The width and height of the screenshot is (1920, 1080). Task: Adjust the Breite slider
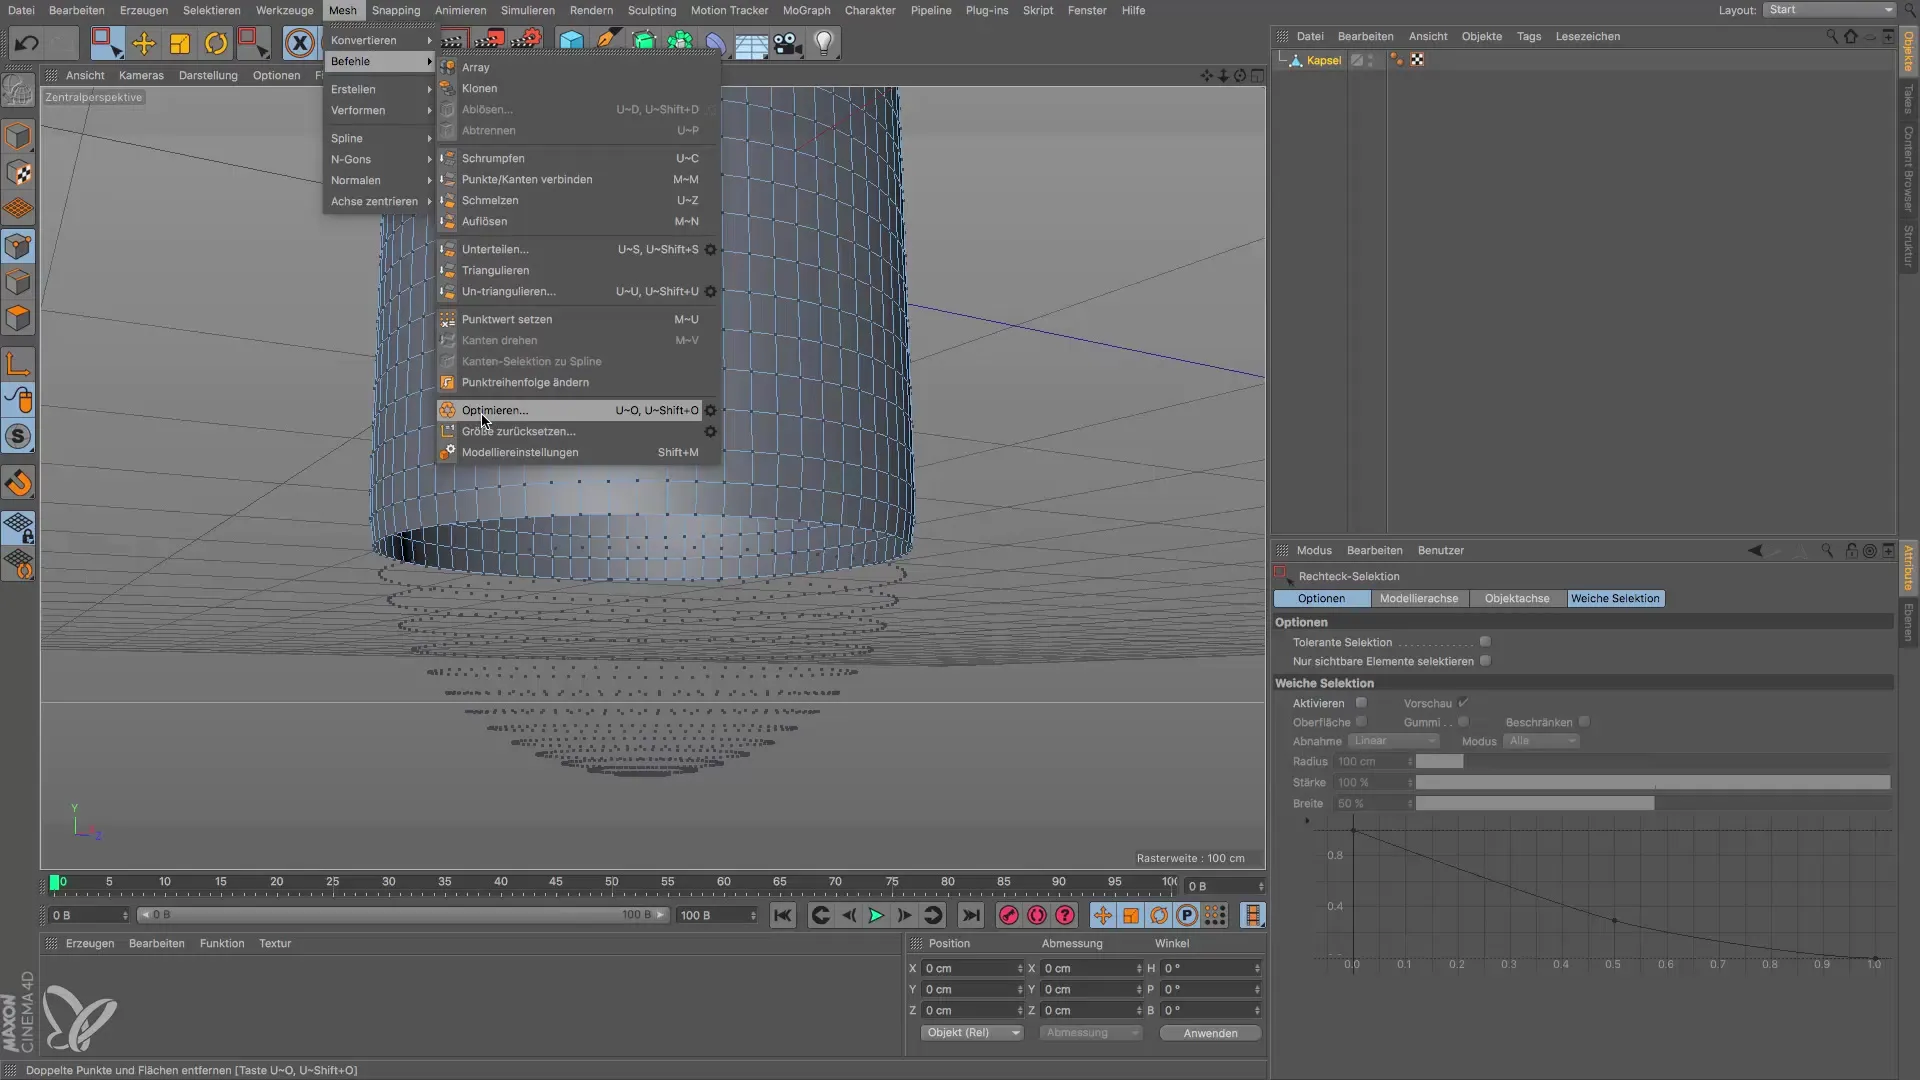coord(1652,803)
